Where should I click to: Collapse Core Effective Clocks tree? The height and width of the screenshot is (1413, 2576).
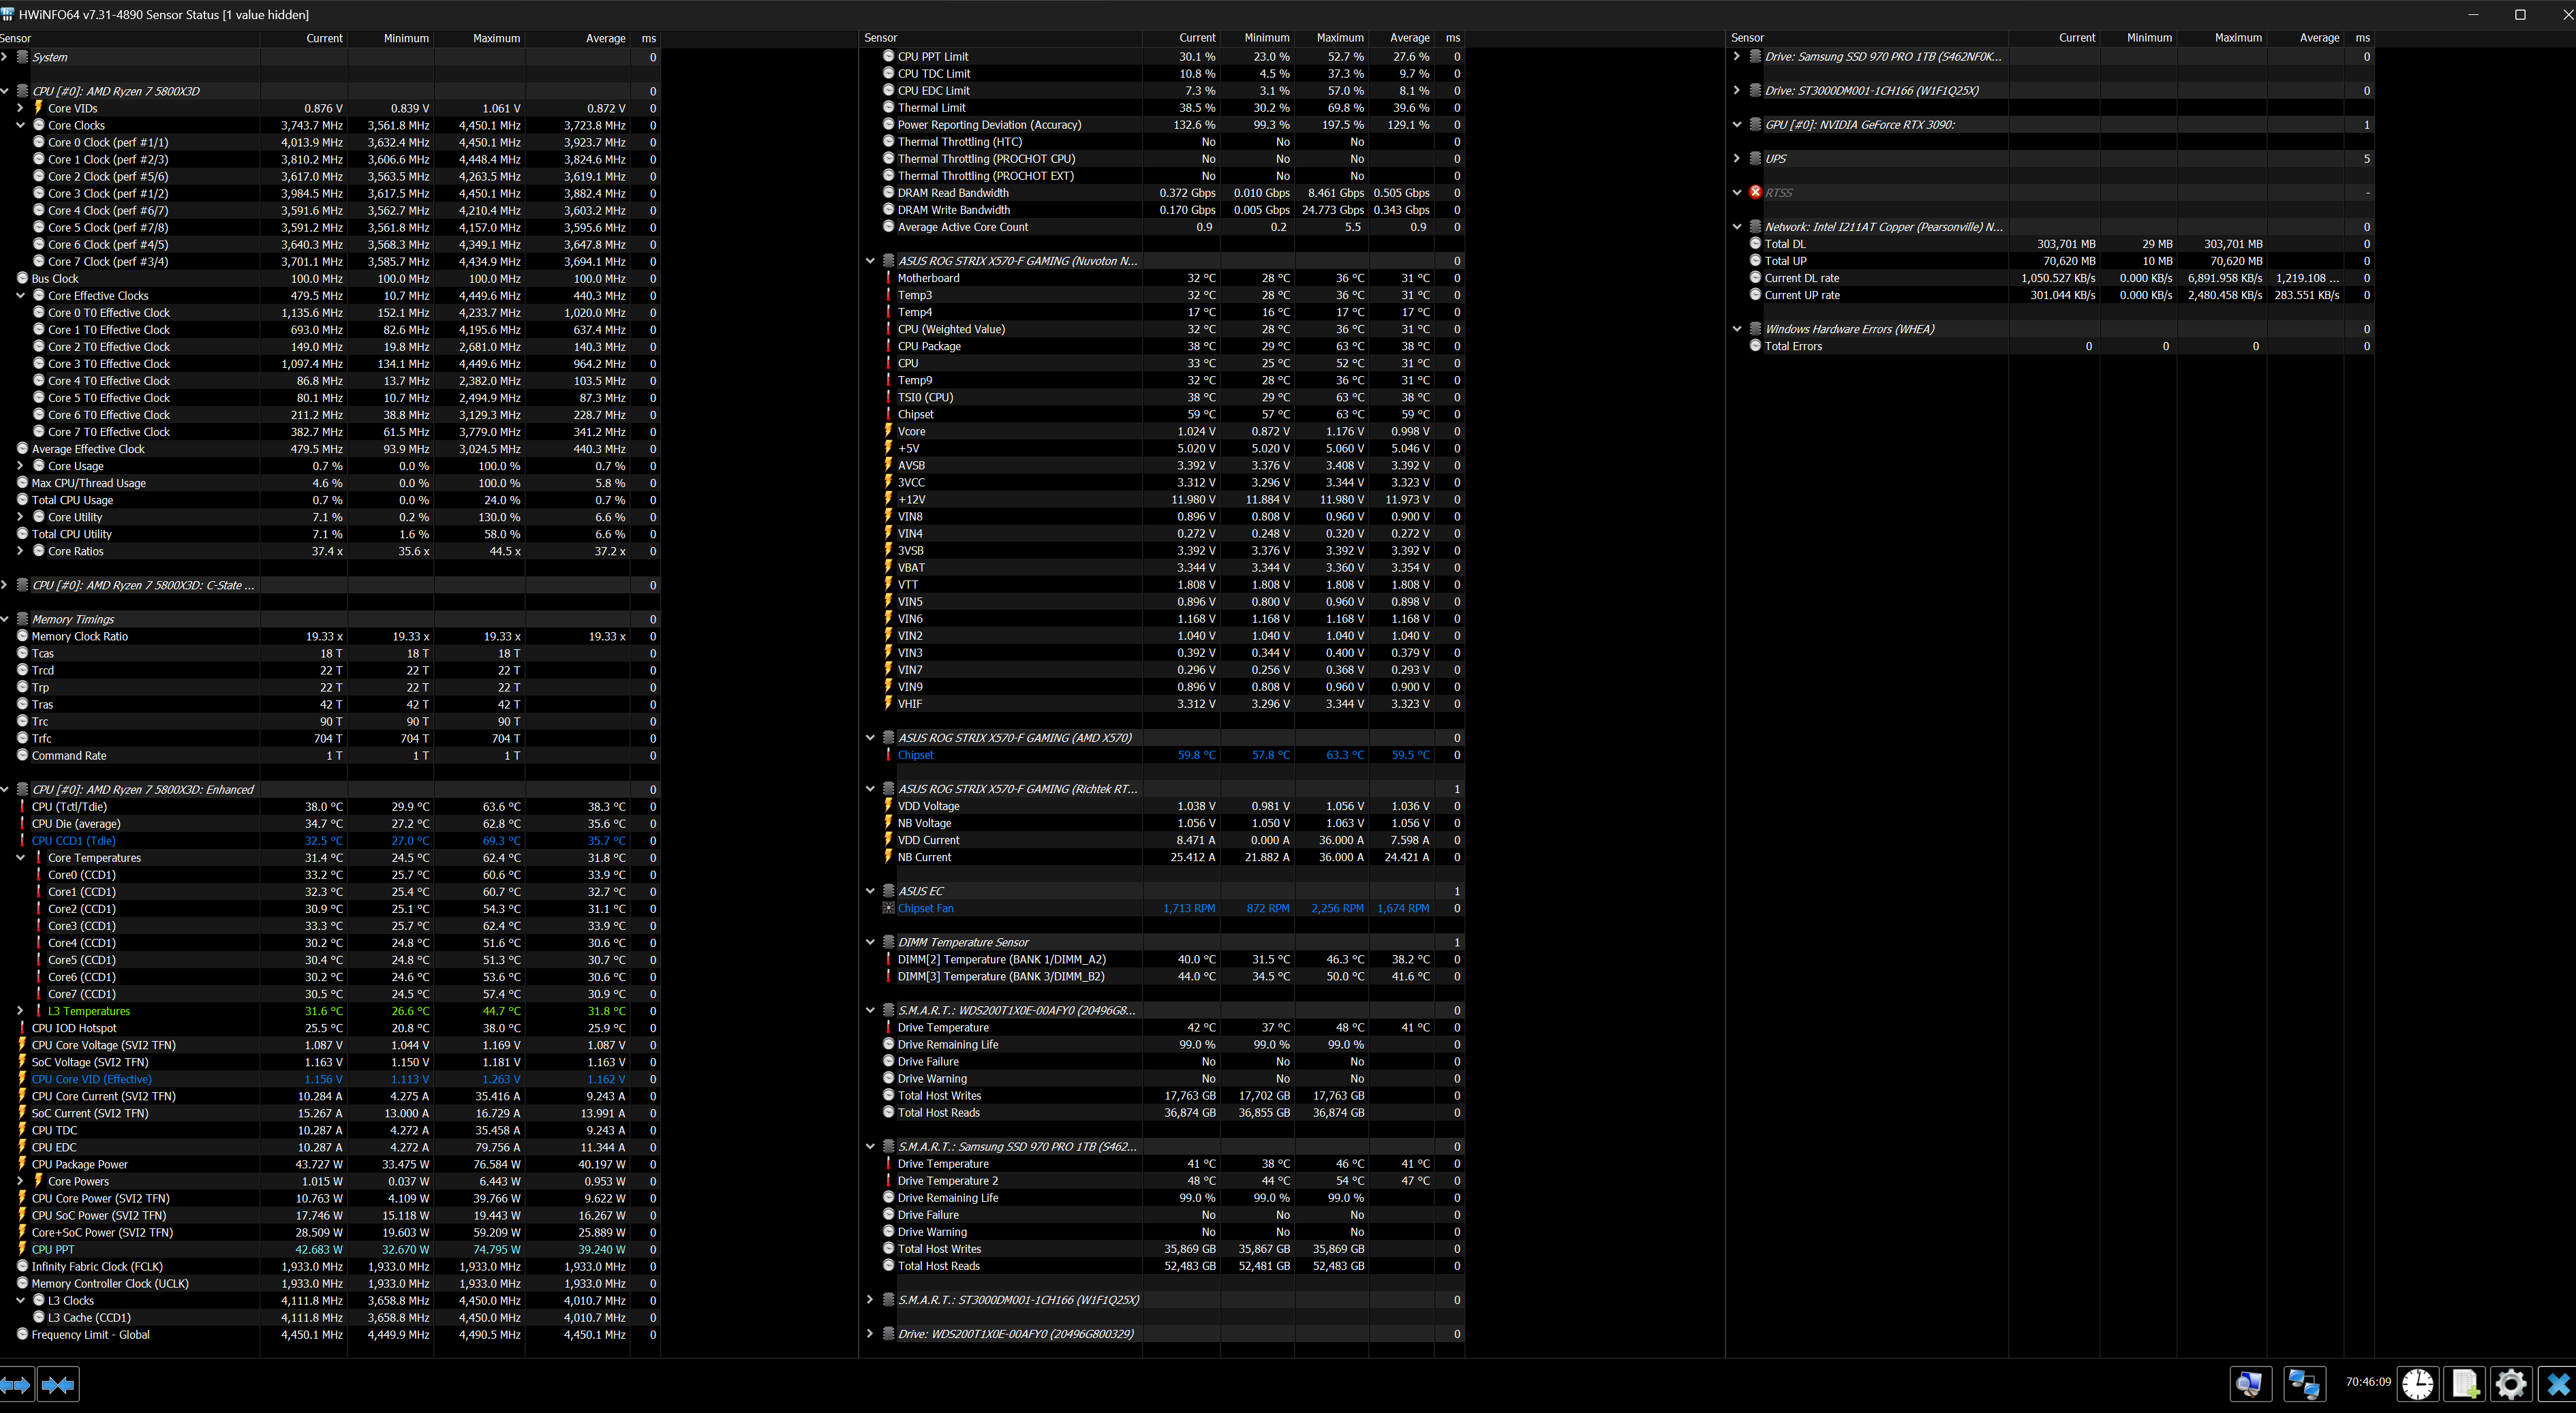[20, 295]
